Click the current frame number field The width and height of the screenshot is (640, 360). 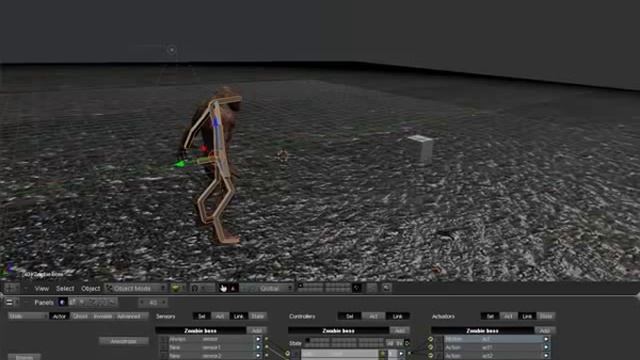(x=153, y=302)
